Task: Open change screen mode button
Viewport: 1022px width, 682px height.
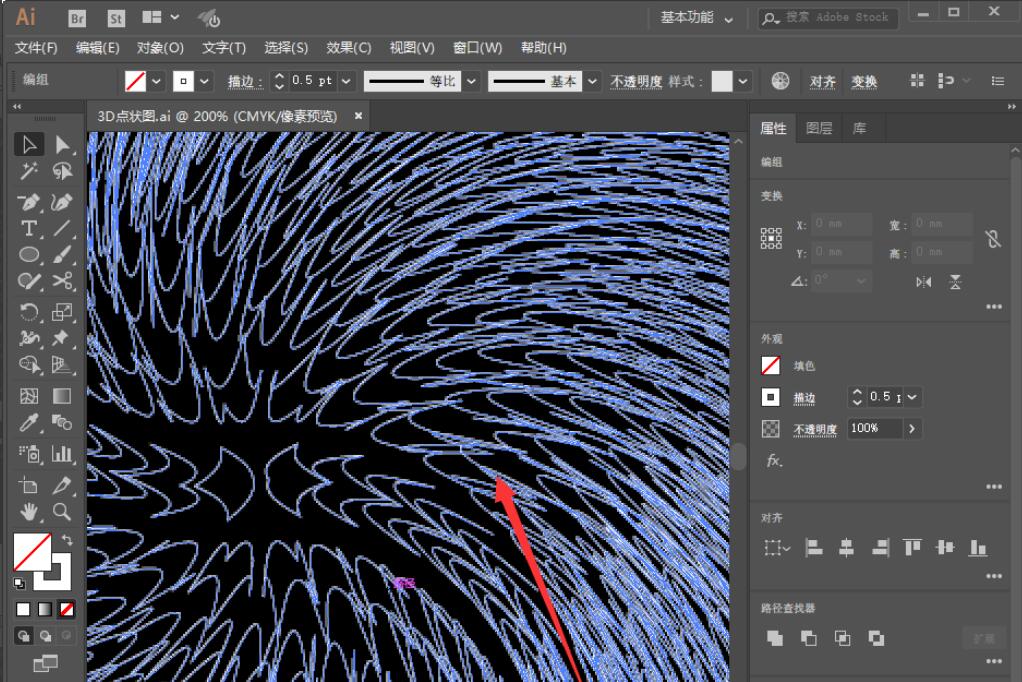Action: click(45, 664)
